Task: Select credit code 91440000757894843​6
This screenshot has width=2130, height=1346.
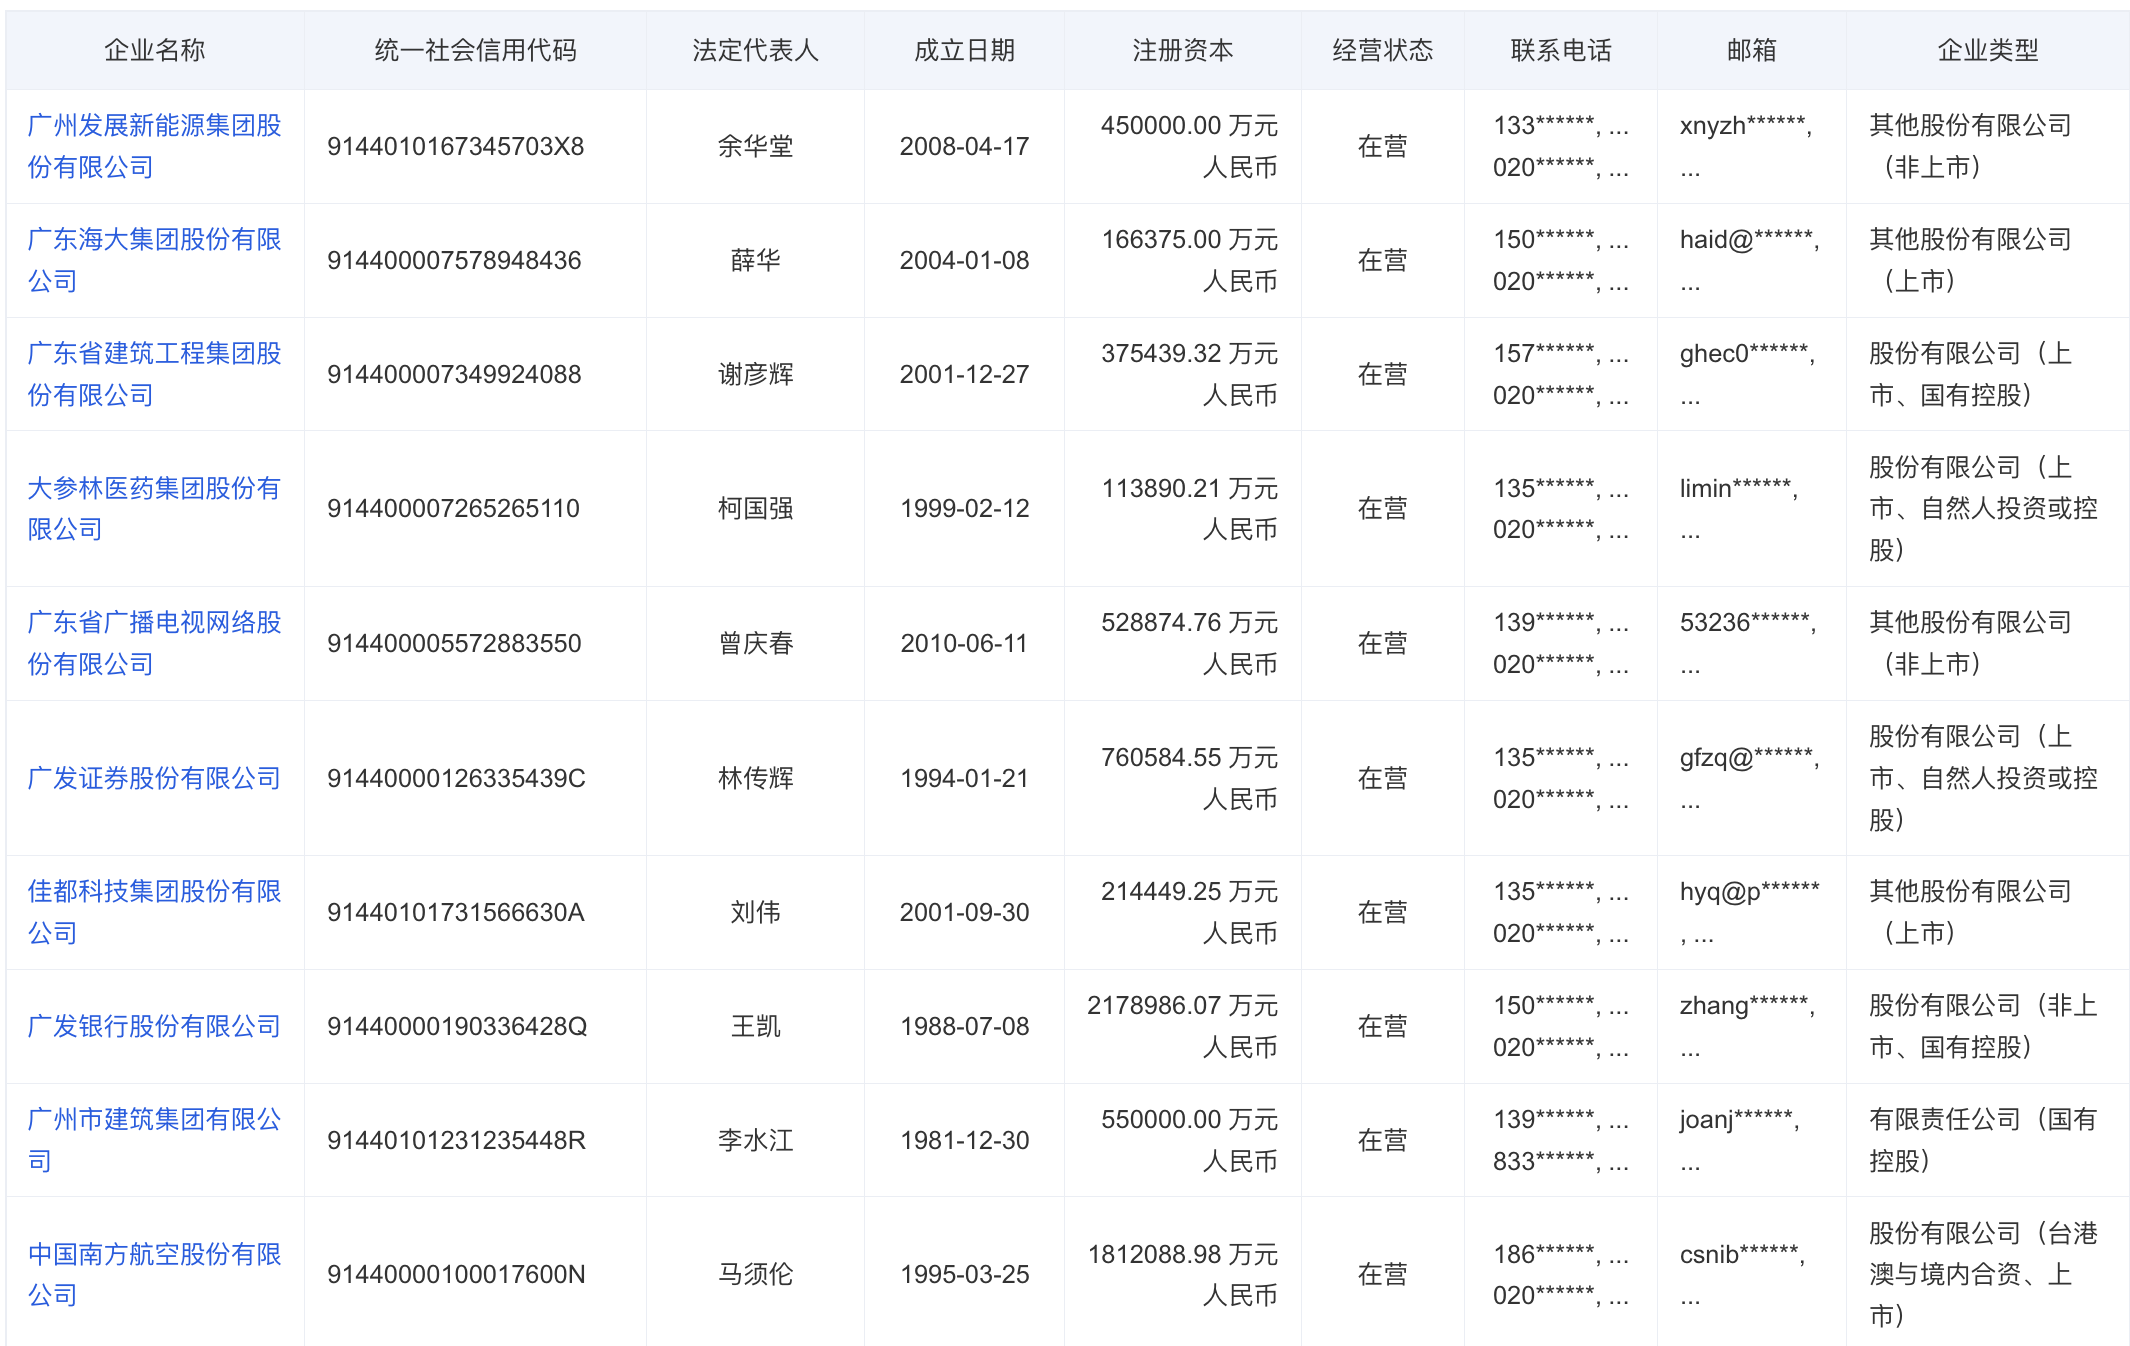Action: (x=454, y=260)
